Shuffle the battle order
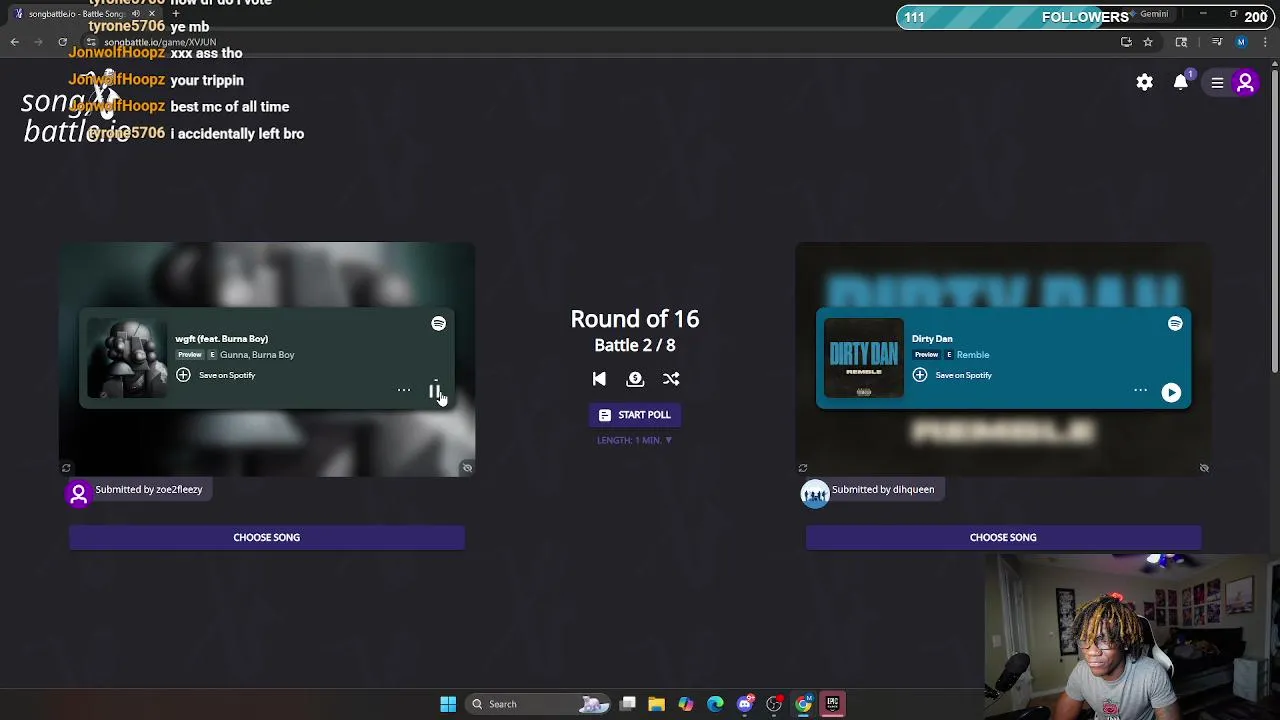1280x720 pixels. (671, 379)
